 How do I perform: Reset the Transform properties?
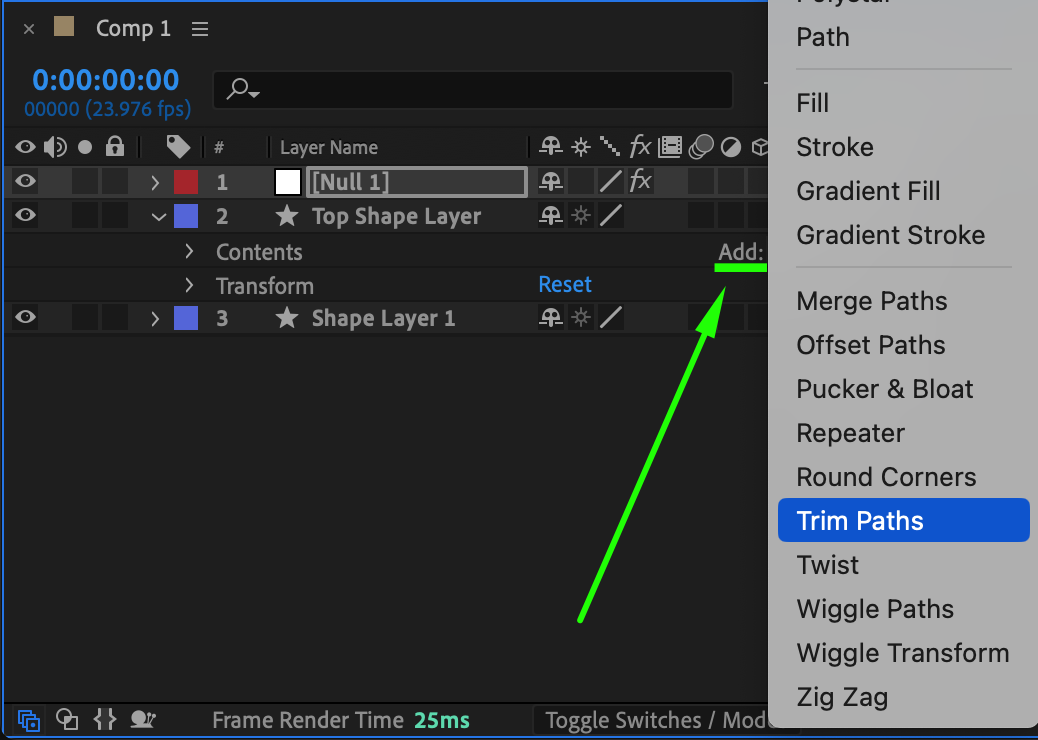565,284
